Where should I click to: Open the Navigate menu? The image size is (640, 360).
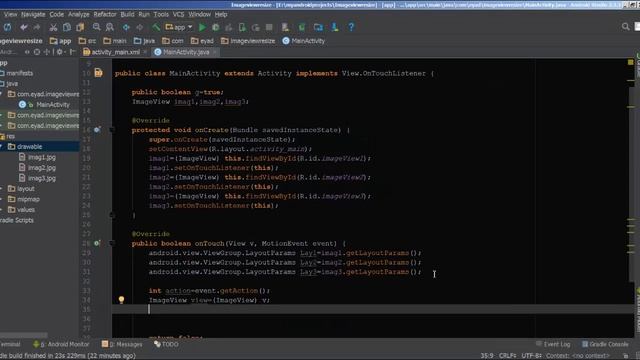(x=33, y=14)
